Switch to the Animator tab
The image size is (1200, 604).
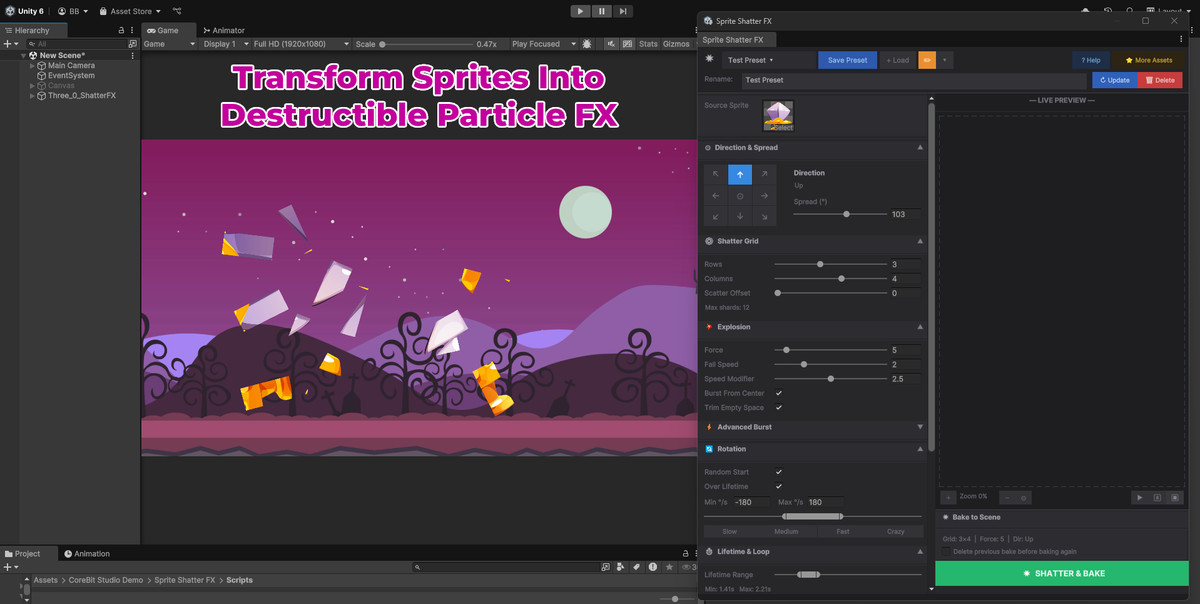223,30
